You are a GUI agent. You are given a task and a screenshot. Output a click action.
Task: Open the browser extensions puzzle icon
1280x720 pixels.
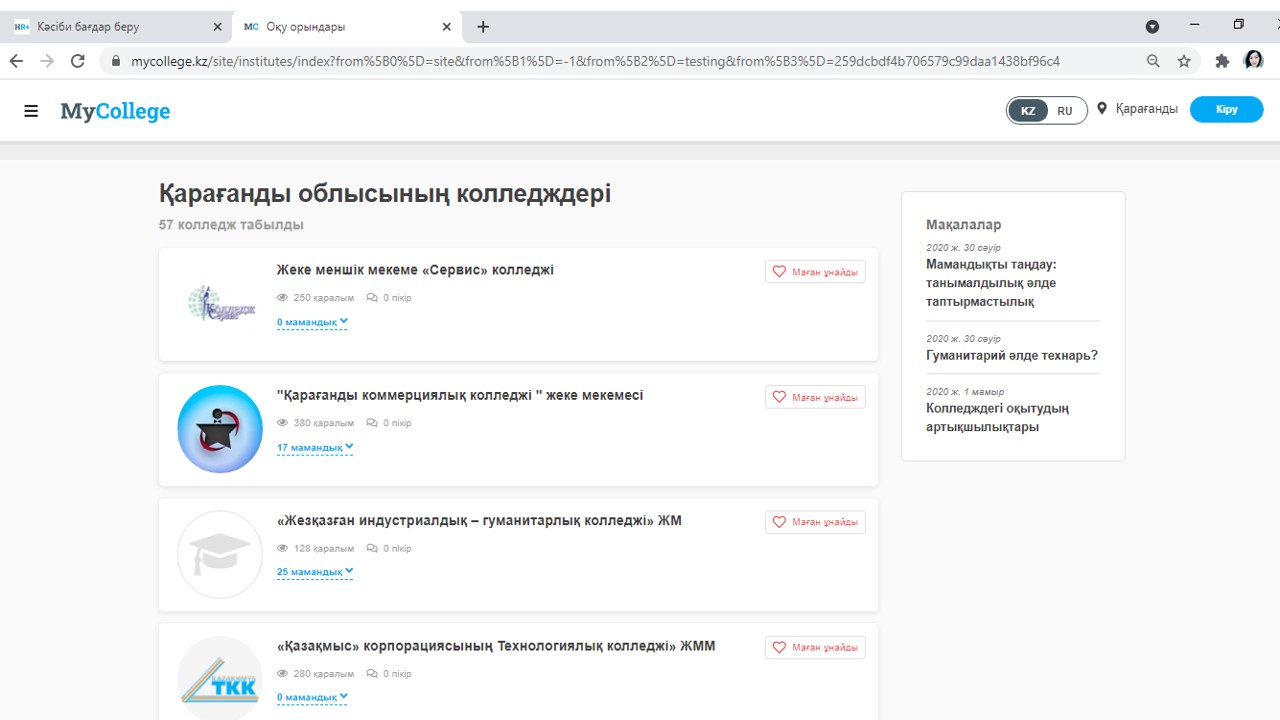(1222, 61)
